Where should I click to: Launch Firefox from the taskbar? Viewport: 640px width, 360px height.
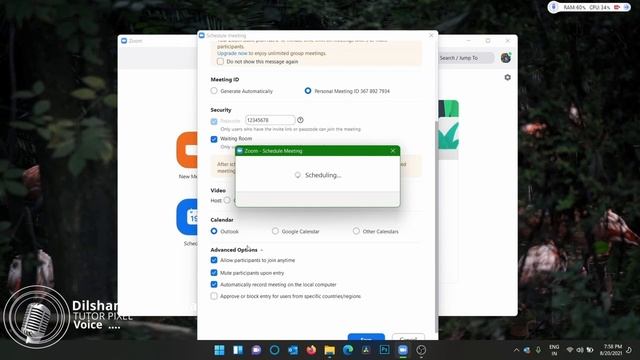[311, 350]
